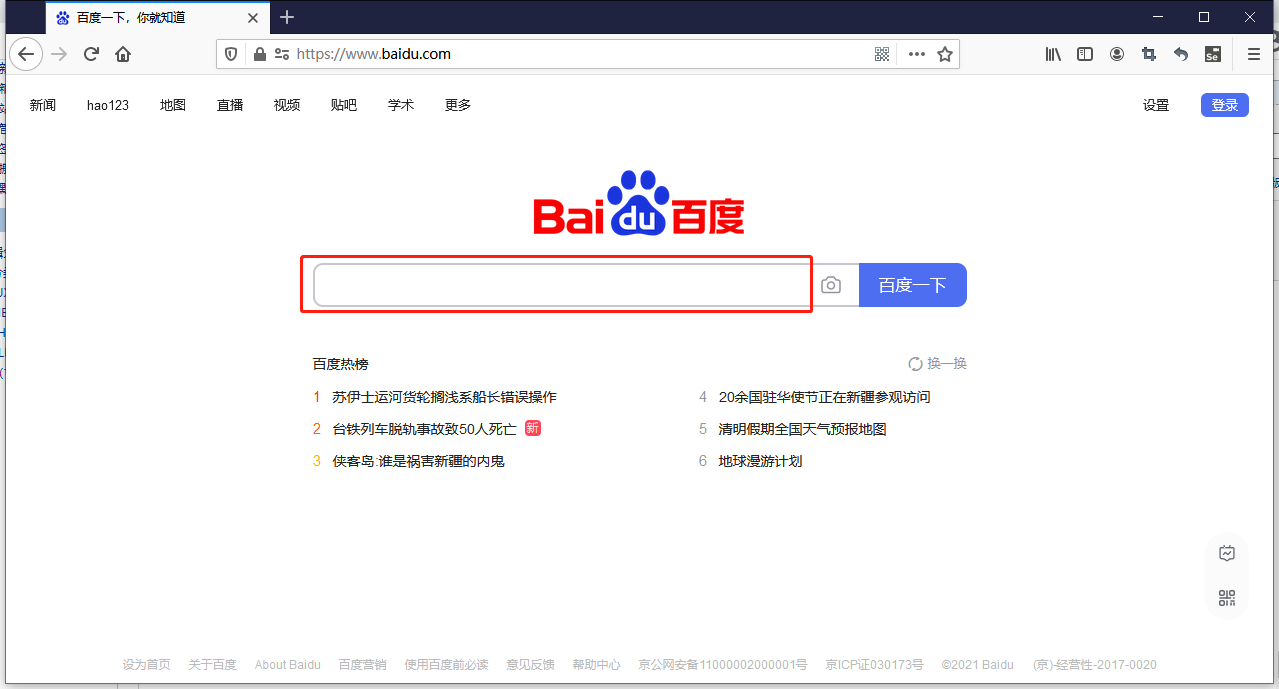Open hot item 20余国驻华使节正在新疆参观访问

click(825, 397)
